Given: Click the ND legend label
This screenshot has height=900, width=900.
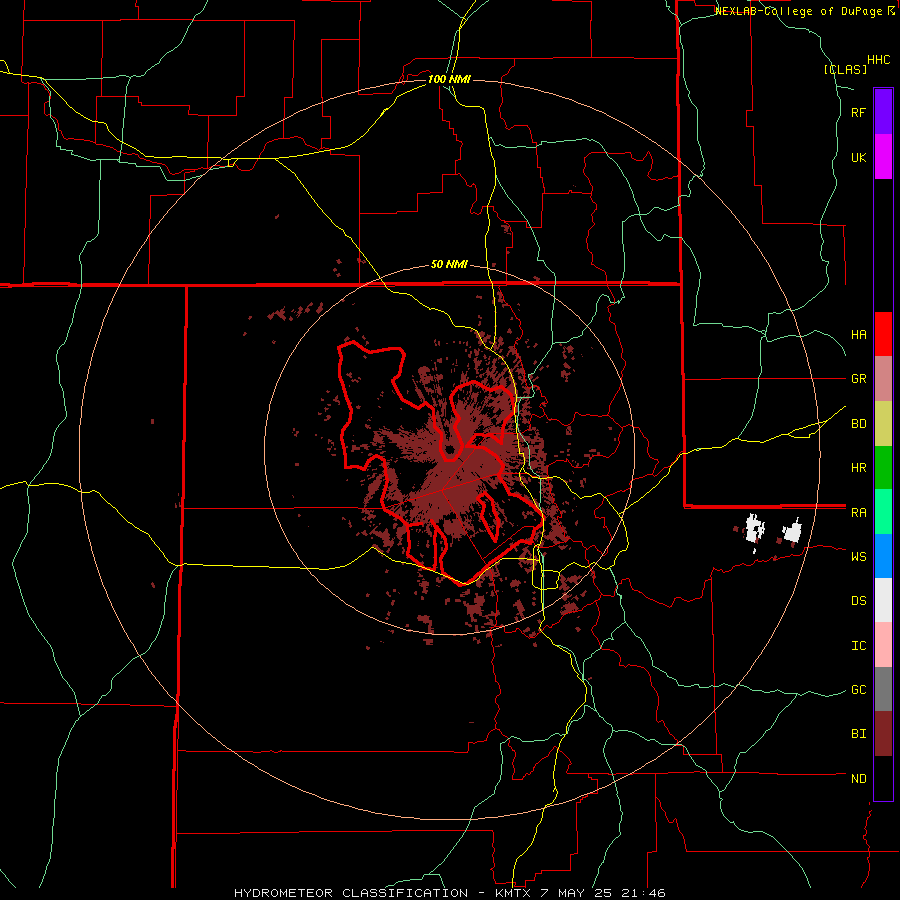Looking at the screenshot, I should 858,779.
